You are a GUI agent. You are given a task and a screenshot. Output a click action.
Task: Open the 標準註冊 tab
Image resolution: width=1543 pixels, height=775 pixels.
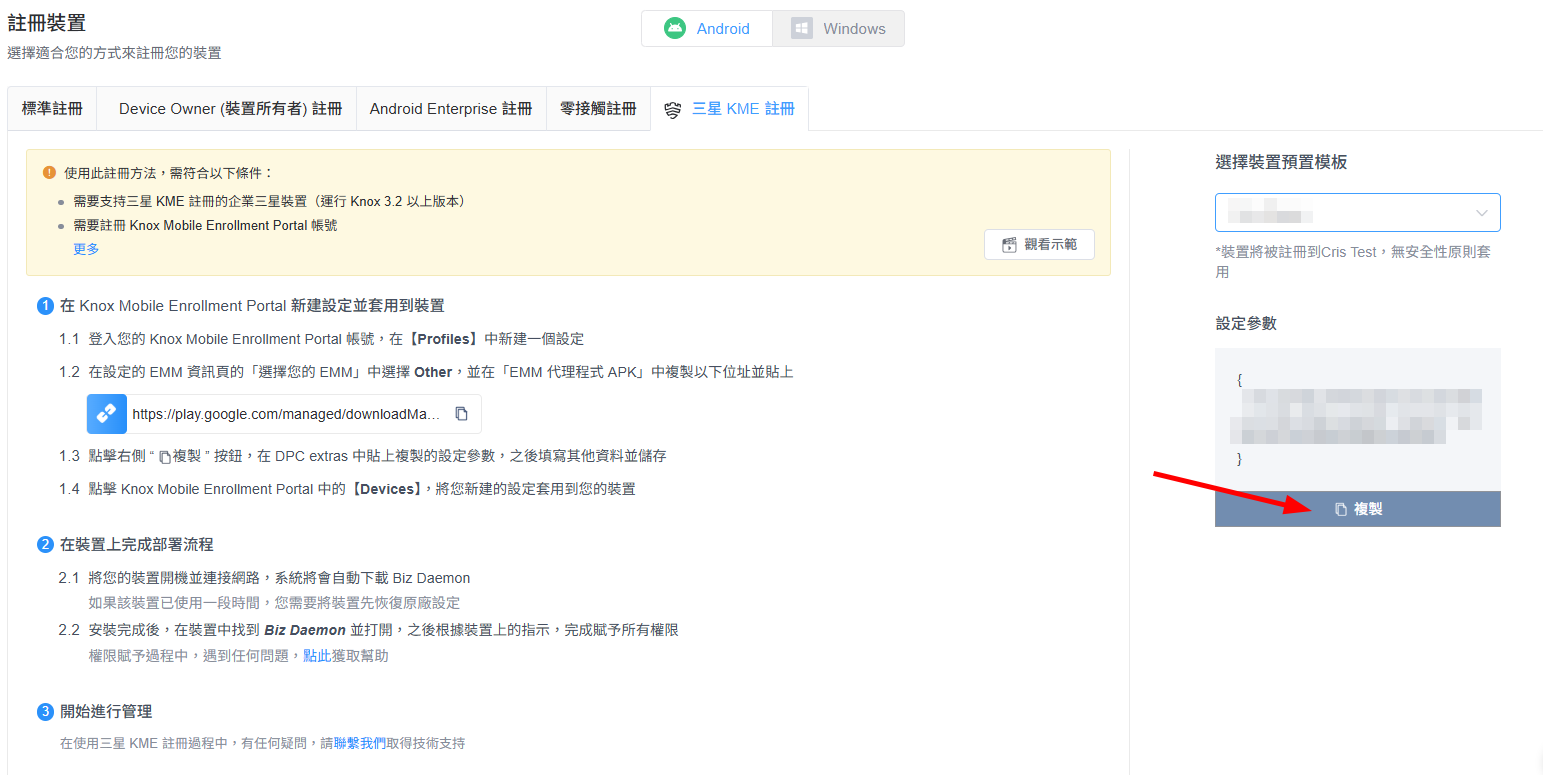click(52, 109)
